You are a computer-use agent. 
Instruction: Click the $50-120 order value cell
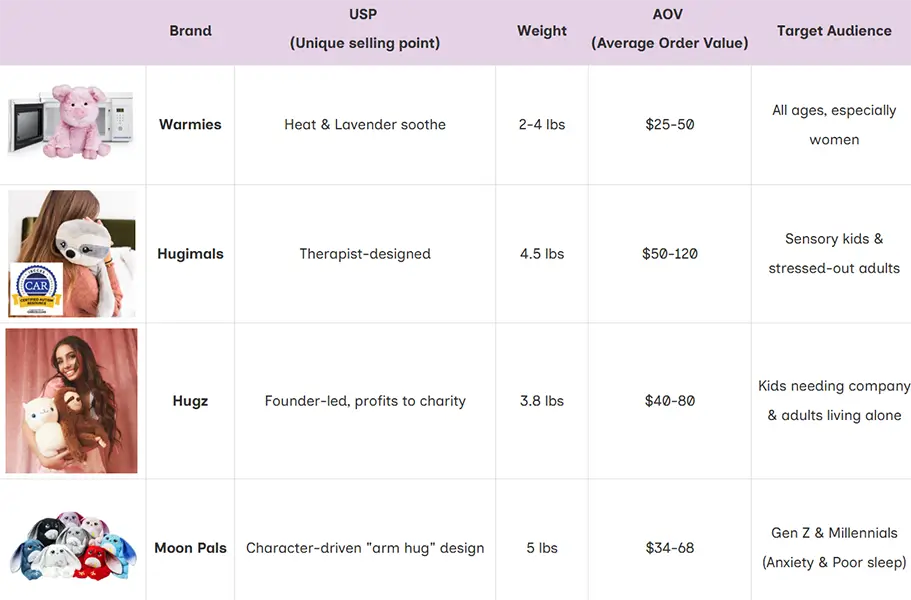click(x=670, y=254)
